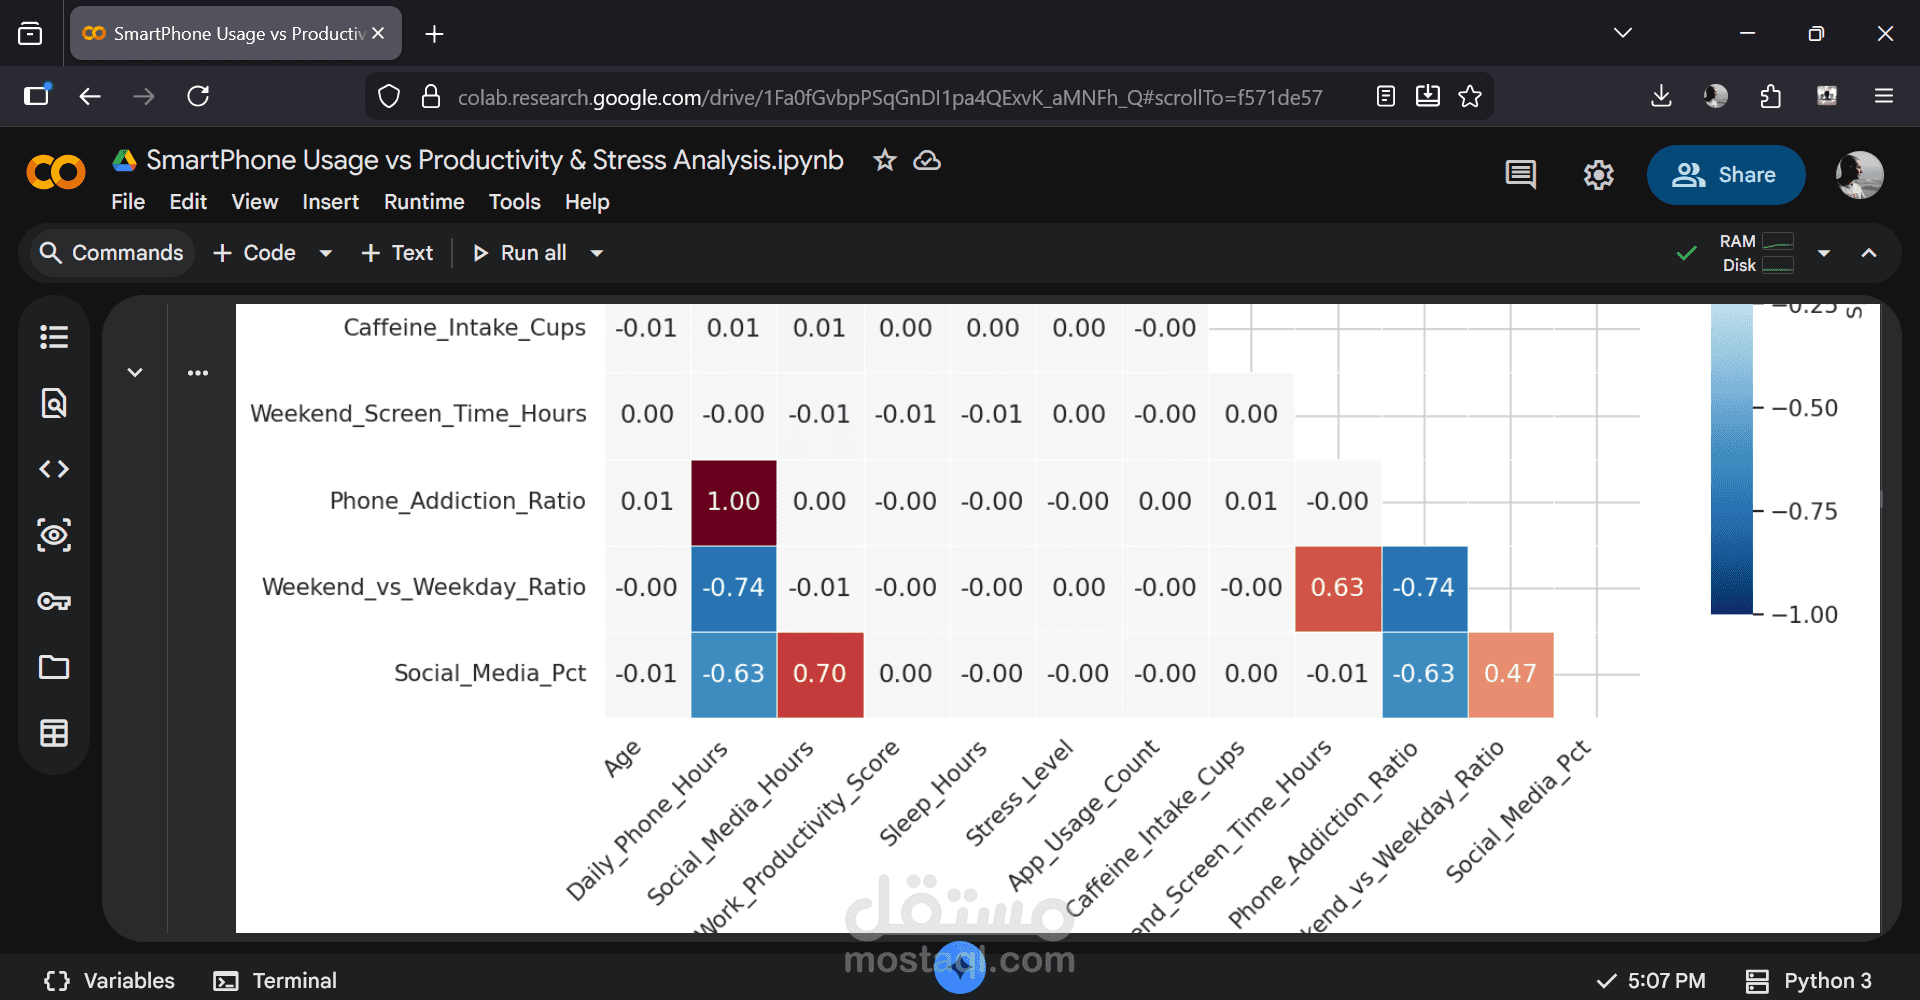1920x1000 pixels.
Task: Open the Data table sidebar icon
Action: click(x=54, y=733)
